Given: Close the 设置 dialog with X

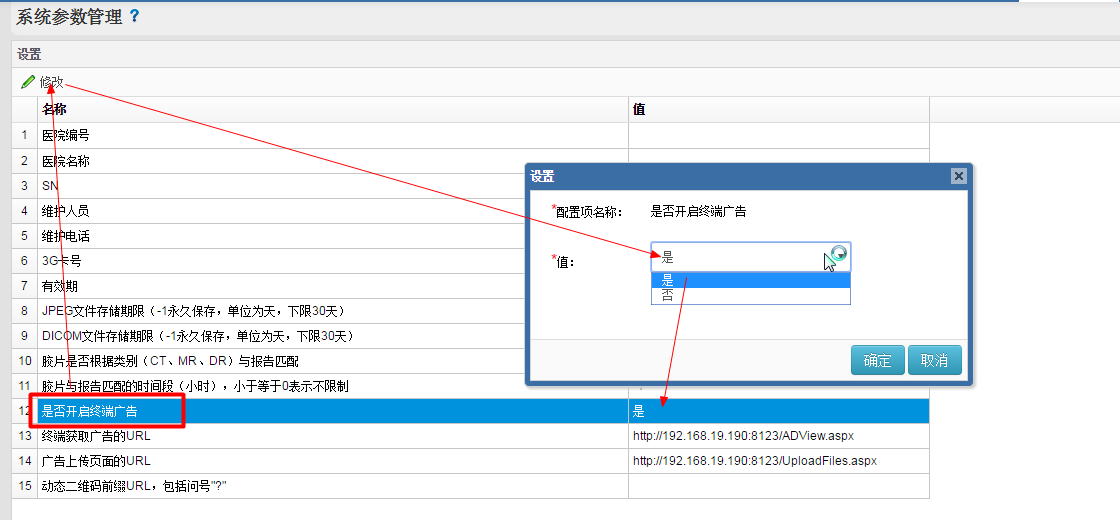Looking at the screenshot, I should [x=958, y=176].
